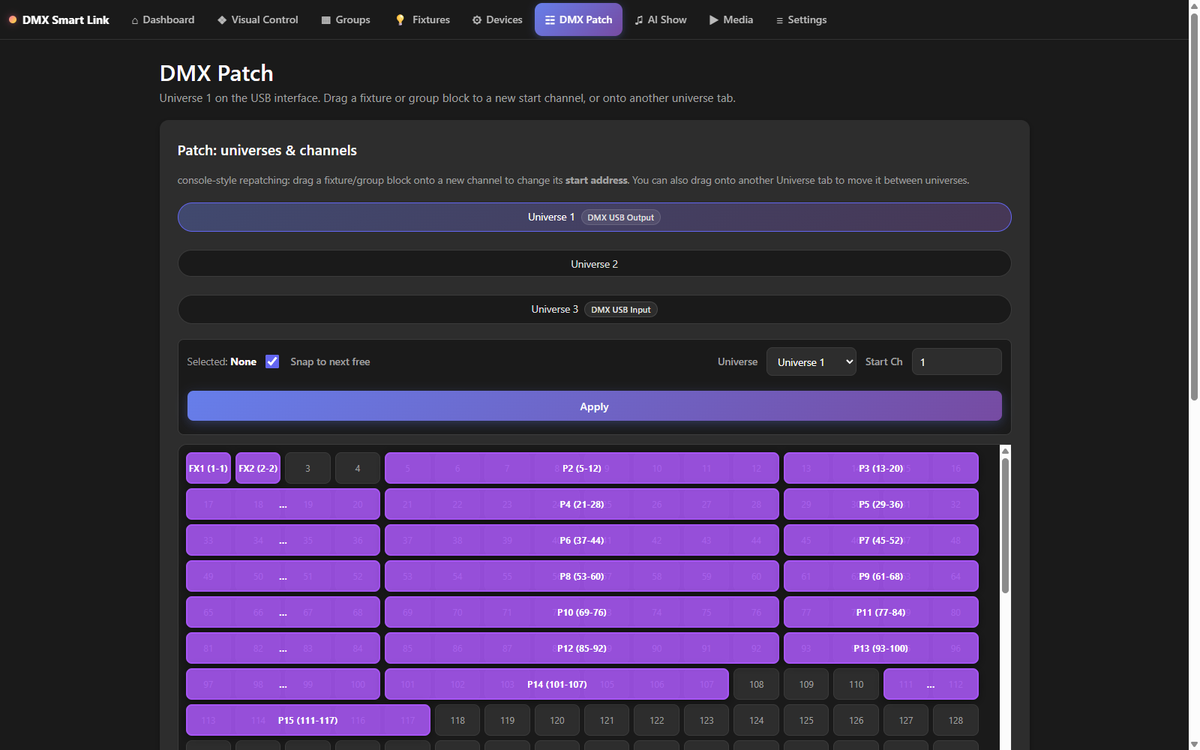Select the P3 (13-20) fixture block
Image resolution: width=1200 pixels, height=750 pixels.
881,468
